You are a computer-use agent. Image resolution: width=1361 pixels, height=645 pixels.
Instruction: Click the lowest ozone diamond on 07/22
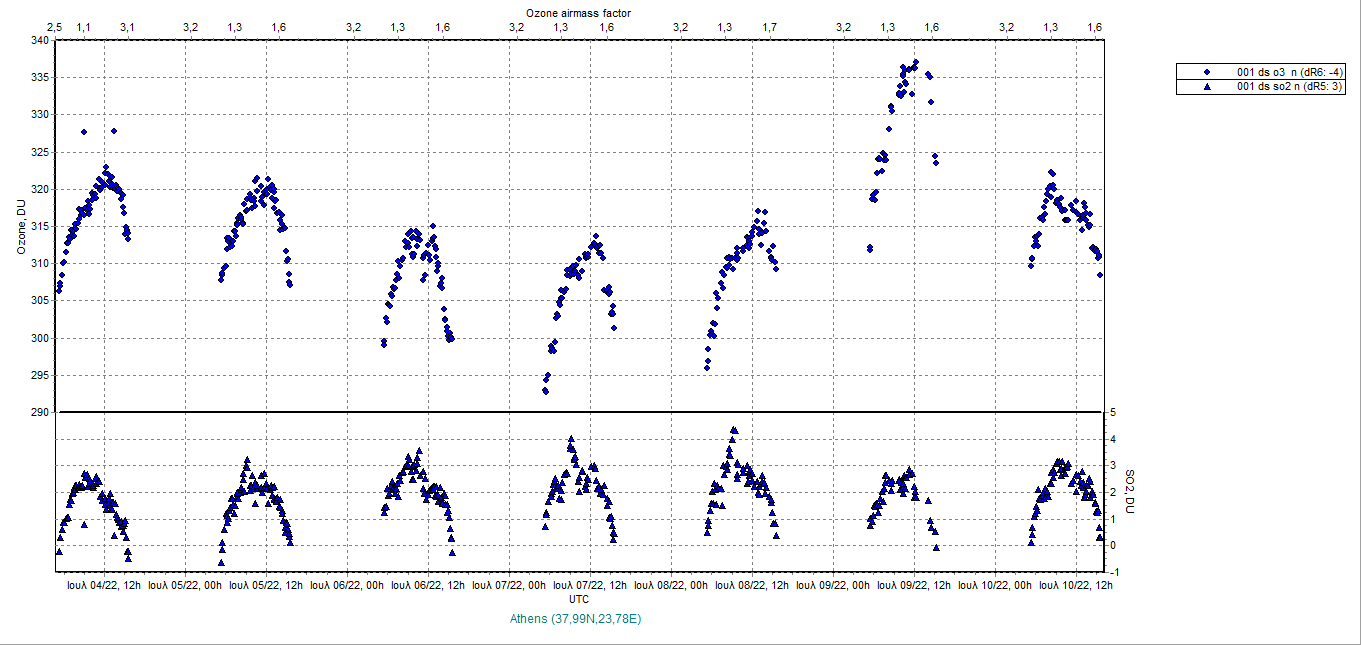click(545, 391)
